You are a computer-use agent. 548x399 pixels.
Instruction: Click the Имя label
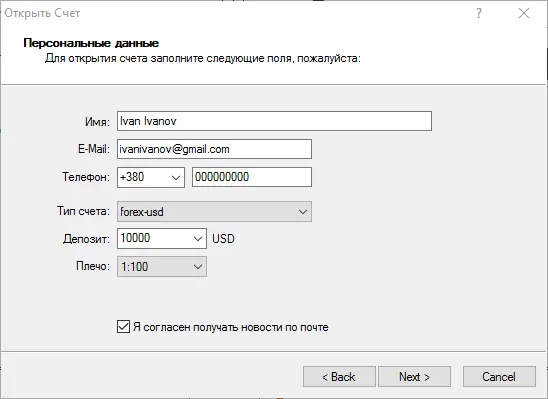click(98, 122)
